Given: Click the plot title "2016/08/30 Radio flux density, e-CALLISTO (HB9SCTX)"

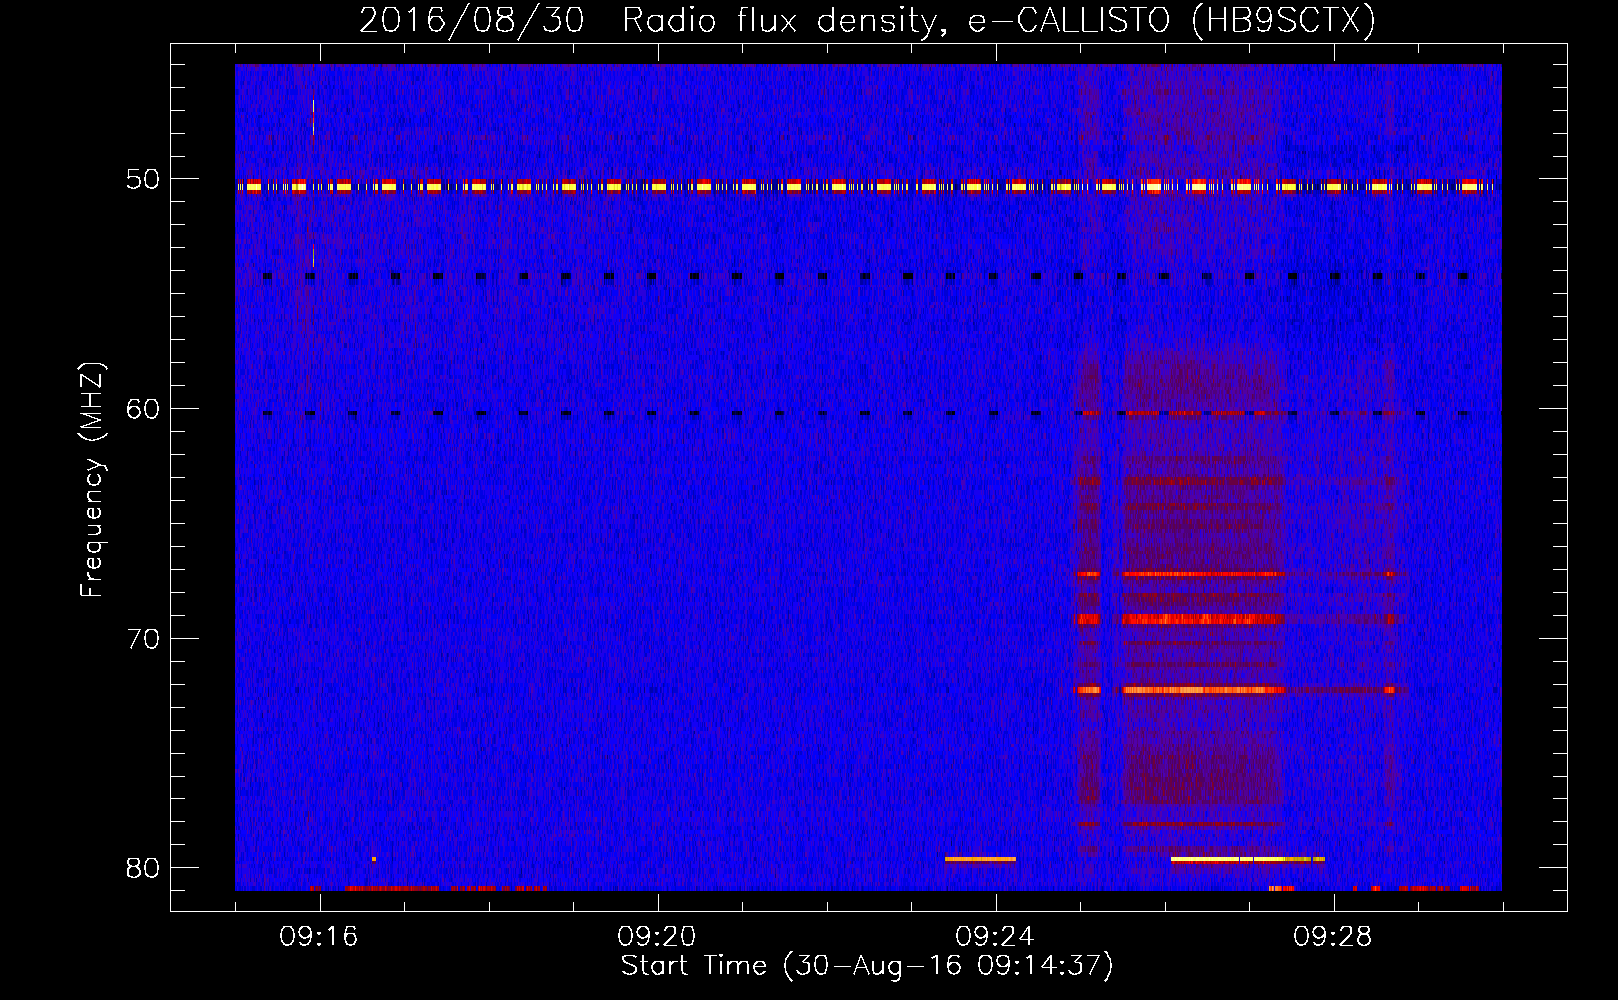Looking at the screenshot, I should click(x=867, y=20).
